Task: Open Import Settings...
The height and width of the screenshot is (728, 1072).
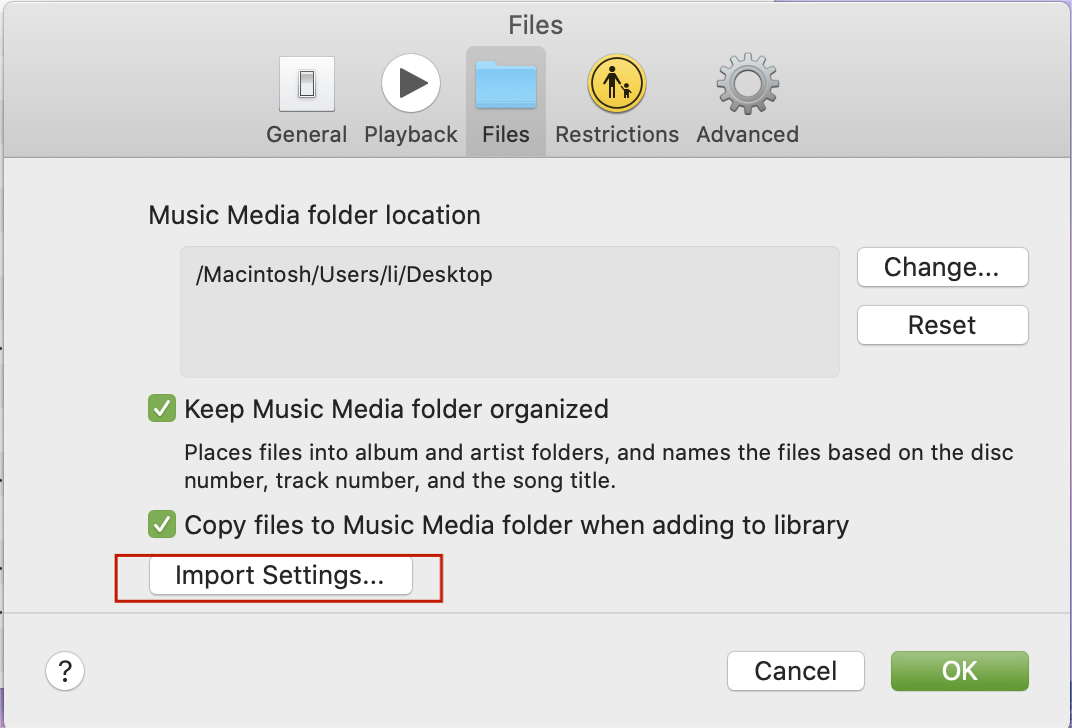Action: (280, 576)
